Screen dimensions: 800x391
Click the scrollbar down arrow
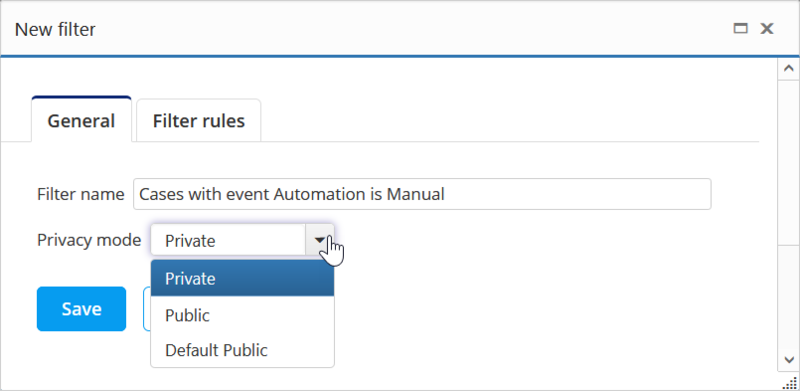pos(788,360)
